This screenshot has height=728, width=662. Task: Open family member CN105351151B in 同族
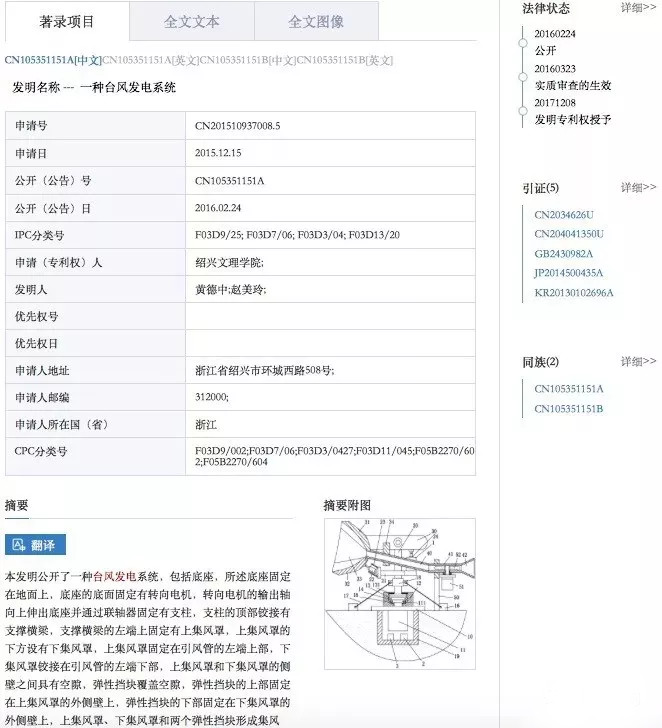pyautogui.click(x=569, y=409)
